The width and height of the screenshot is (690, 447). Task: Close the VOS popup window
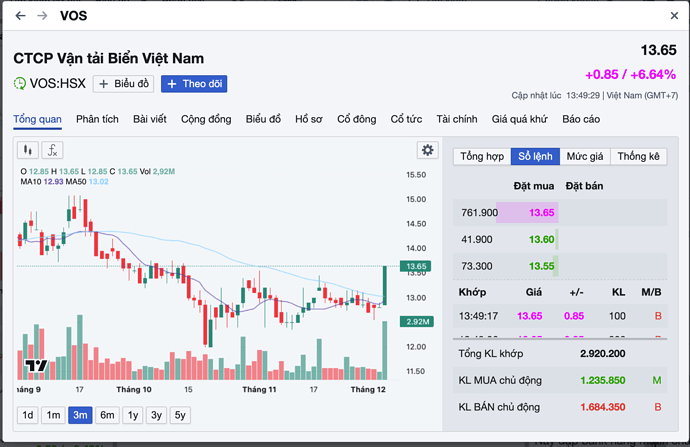(674, 16)
